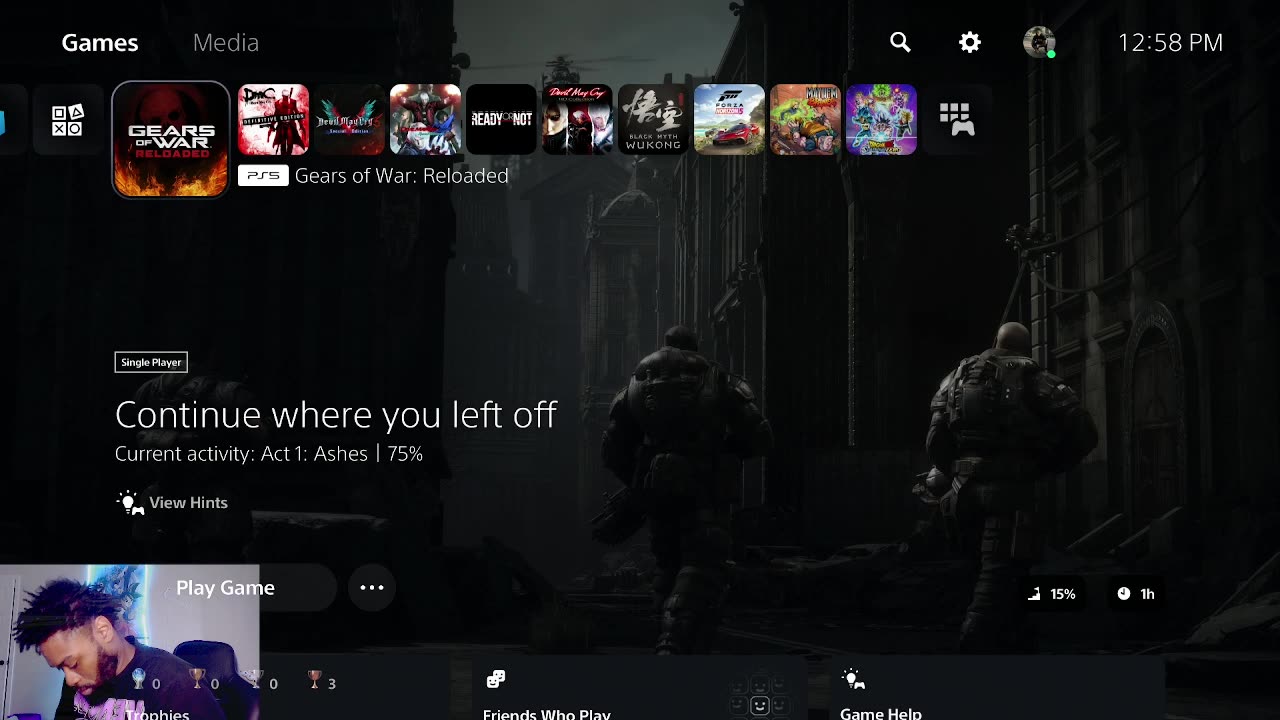Open the user profile avatar
Image resolution: width=1280 pixels, height=720 pixels.
(1039, 42)
